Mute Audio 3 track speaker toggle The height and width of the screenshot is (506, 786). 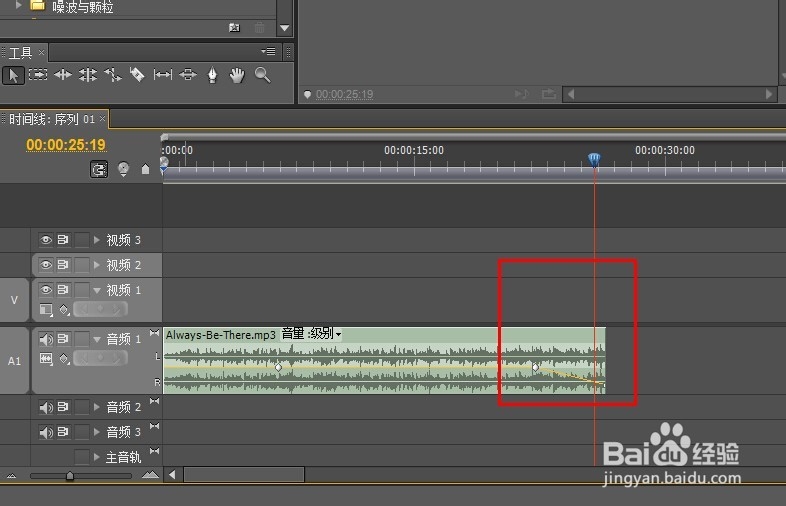coord(46,432)
